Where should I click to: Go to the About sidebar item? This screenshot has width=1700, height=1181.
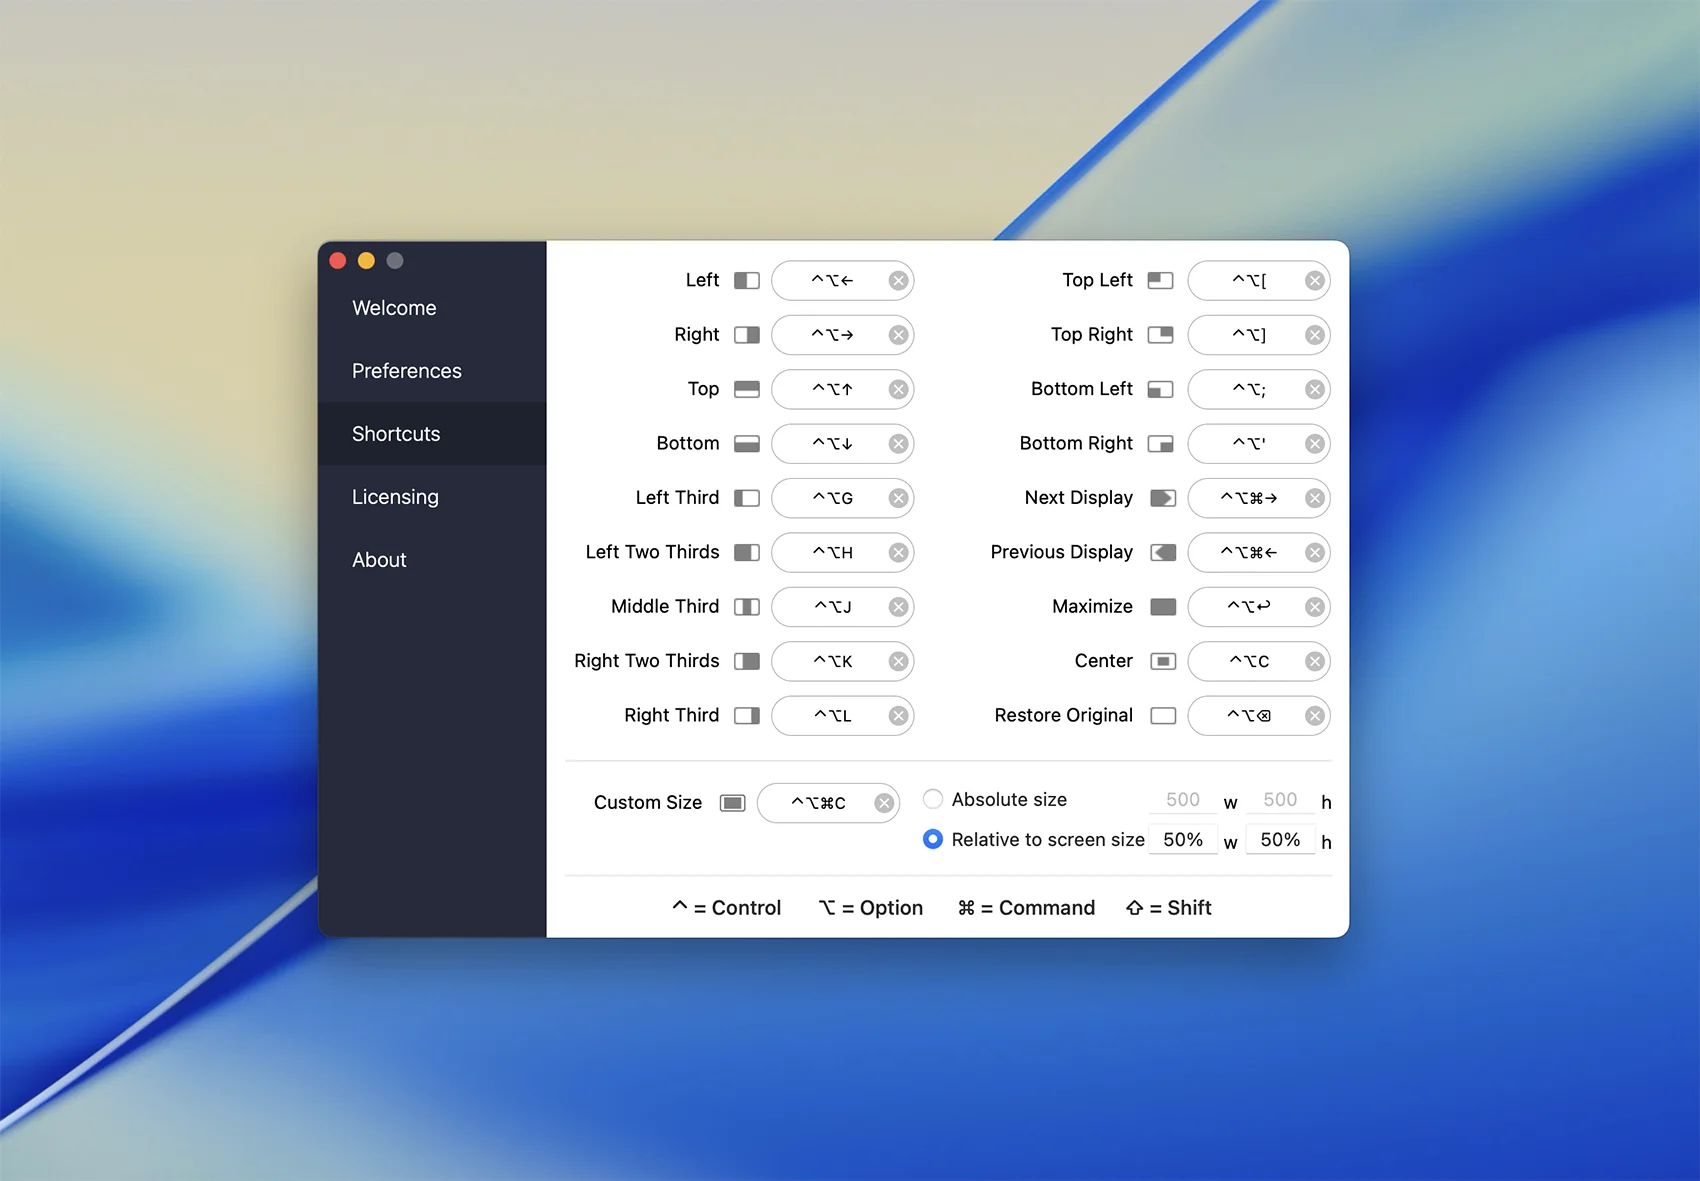379,560
